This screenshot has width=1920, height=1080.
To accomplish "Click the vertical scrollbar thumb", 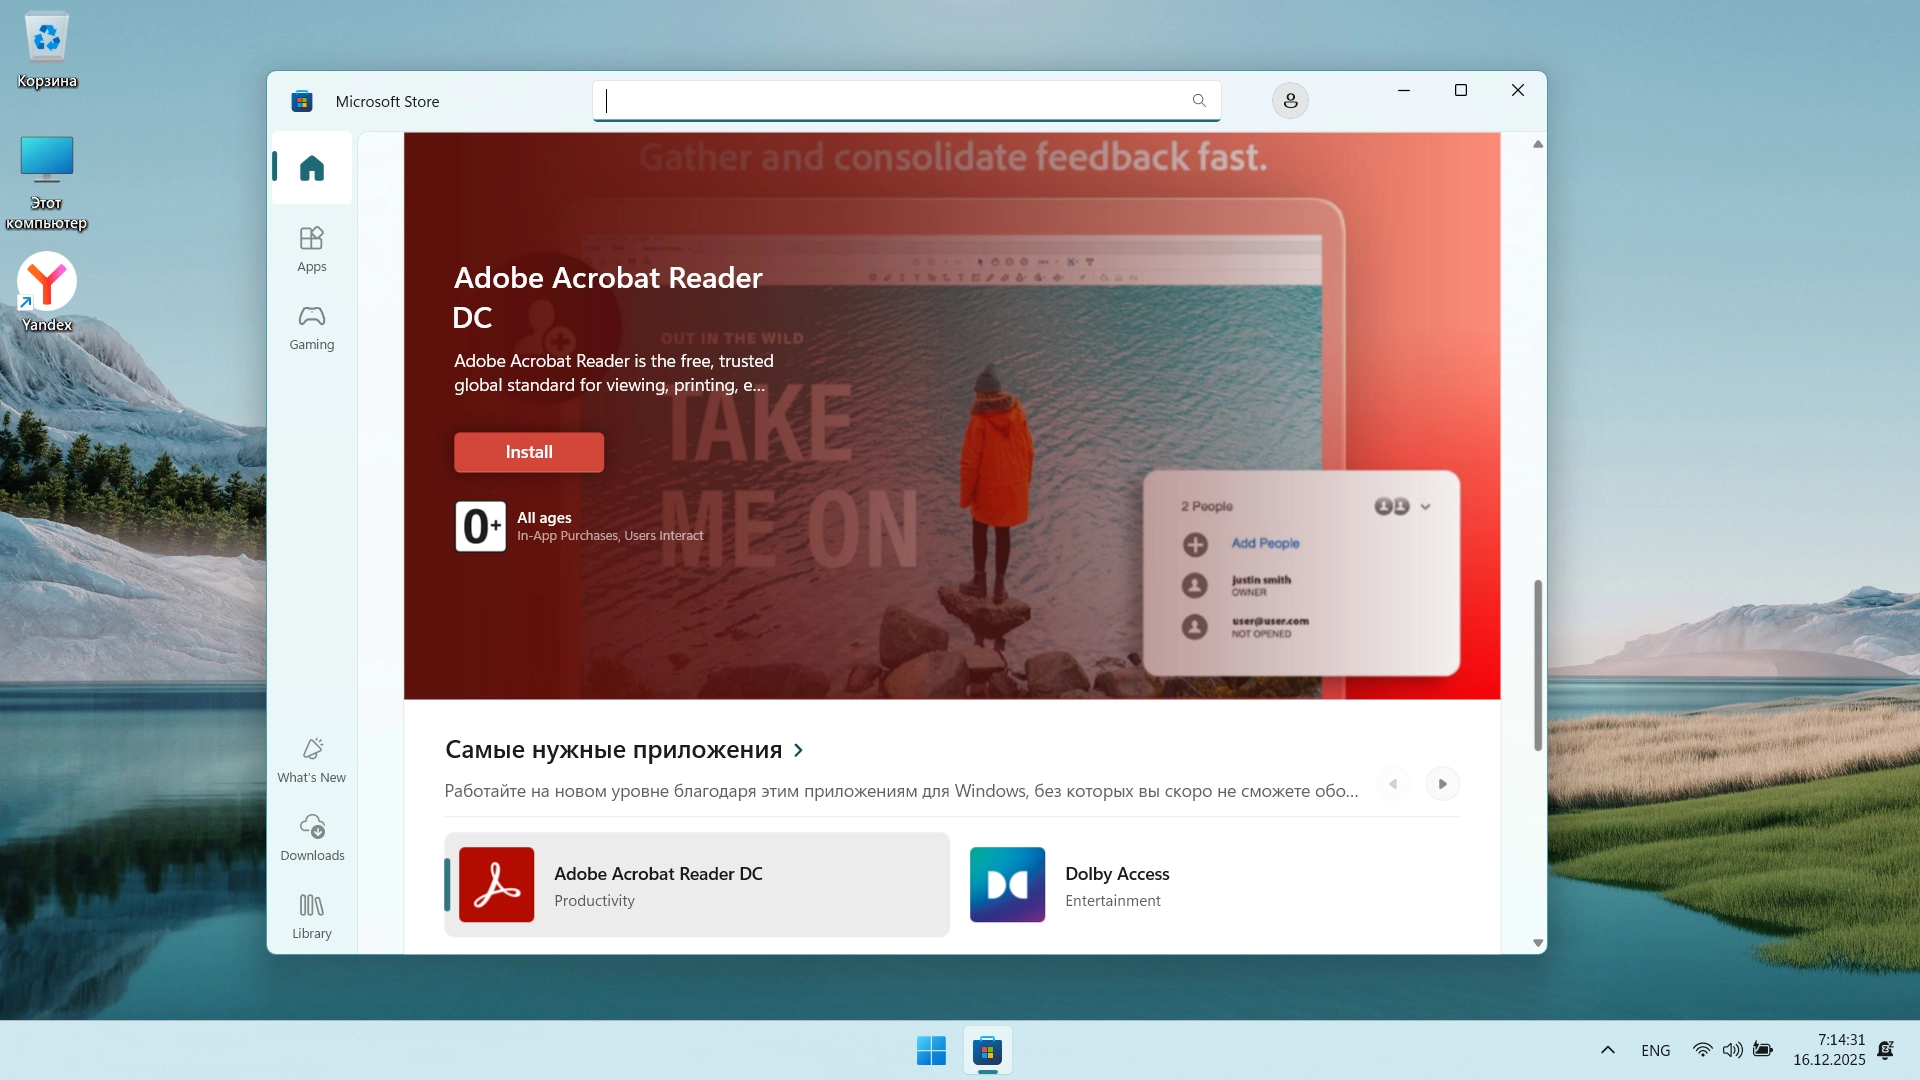I will click(1537, 665).
